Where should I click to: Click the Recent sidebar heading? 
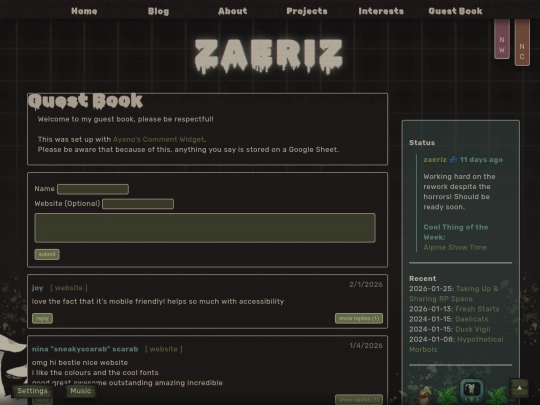pos(423,279)
